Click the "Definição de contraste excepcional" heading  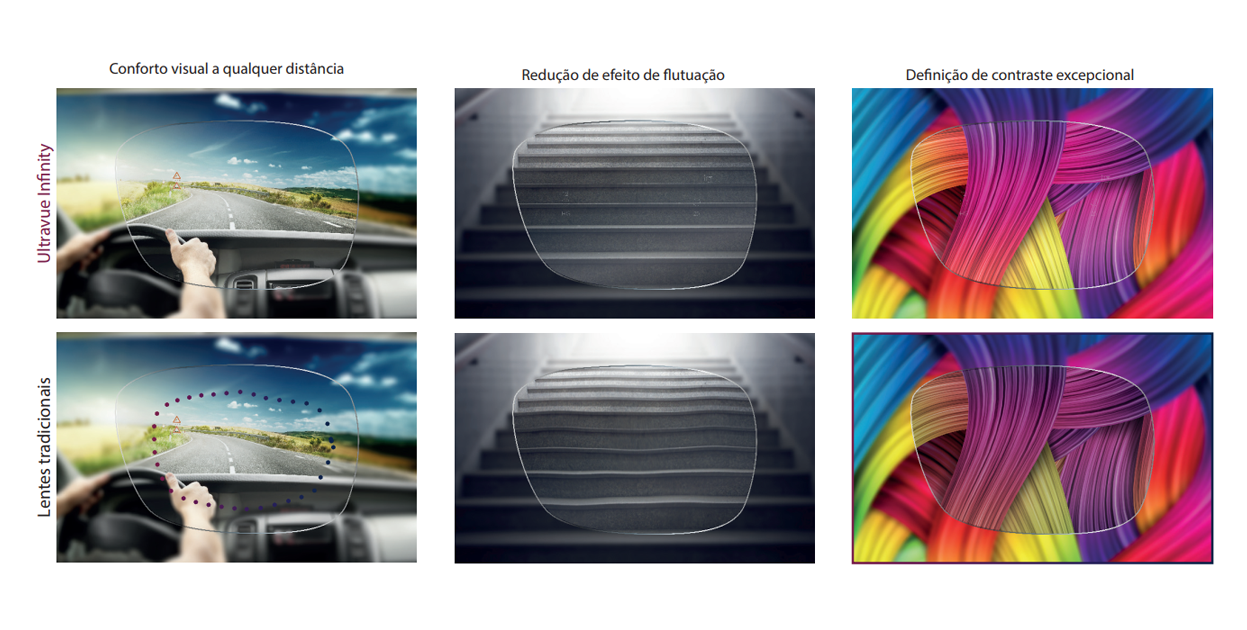[x=1019, y=75]
